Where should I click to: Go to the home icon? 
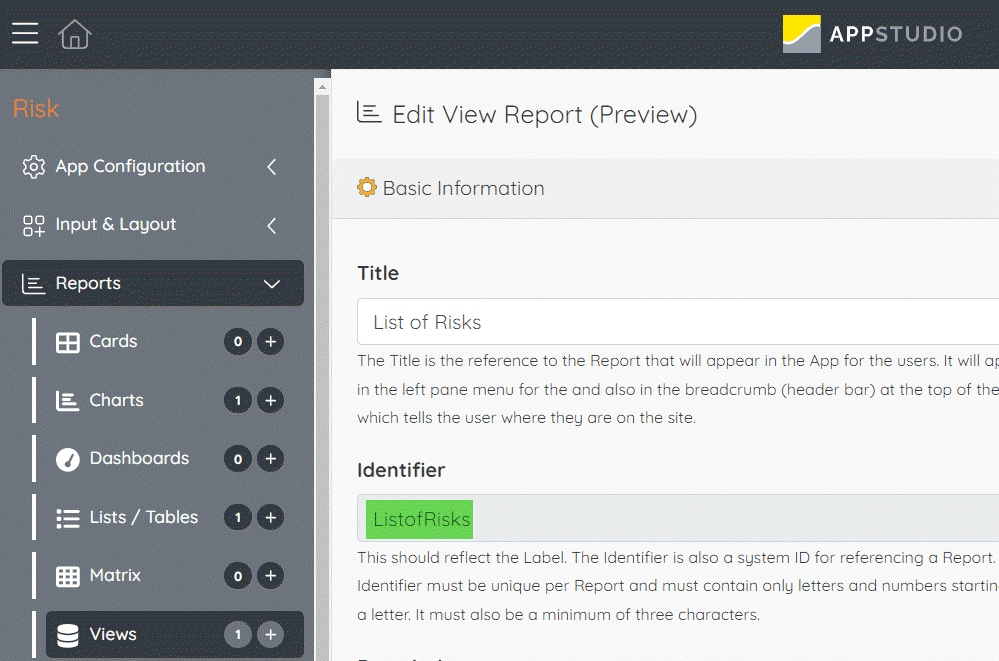(x=75, y=34)
